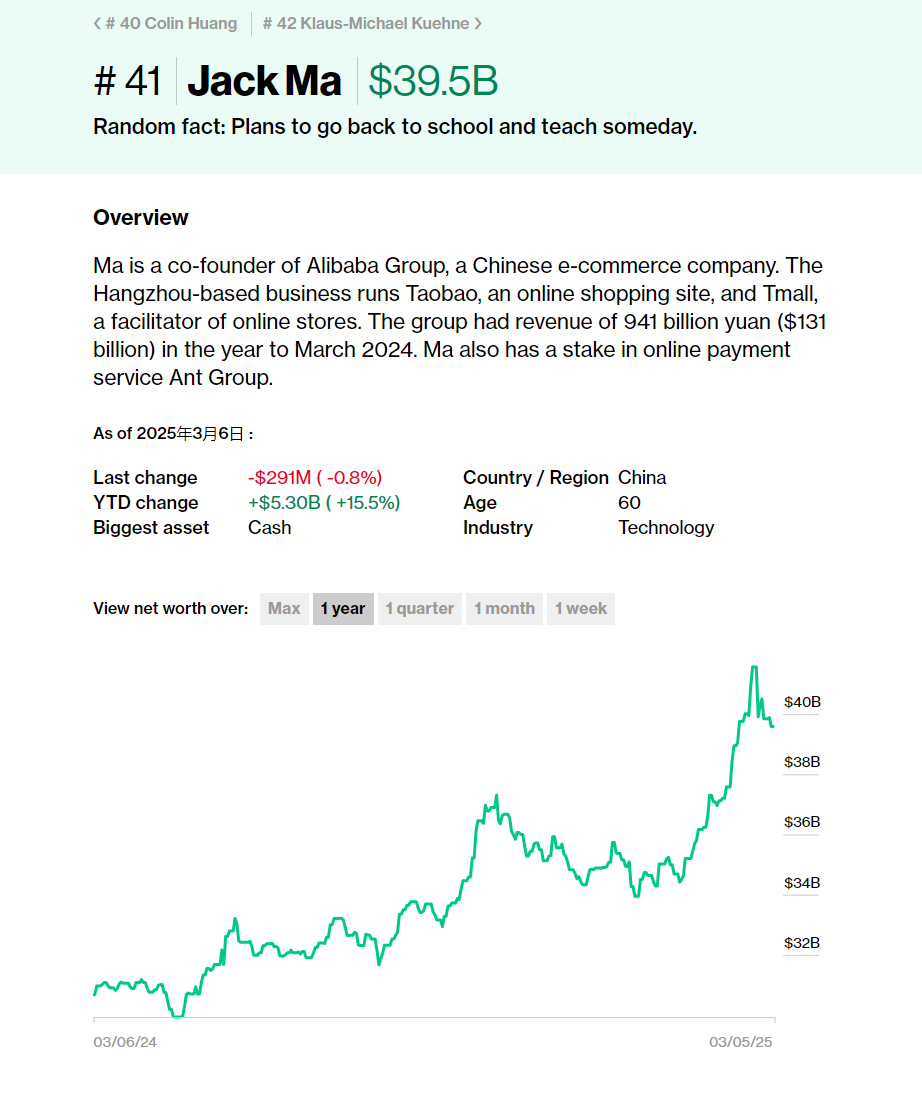922x1113 pixels.
Task: Click the $39.5B net worth figure
Action: 433,81
